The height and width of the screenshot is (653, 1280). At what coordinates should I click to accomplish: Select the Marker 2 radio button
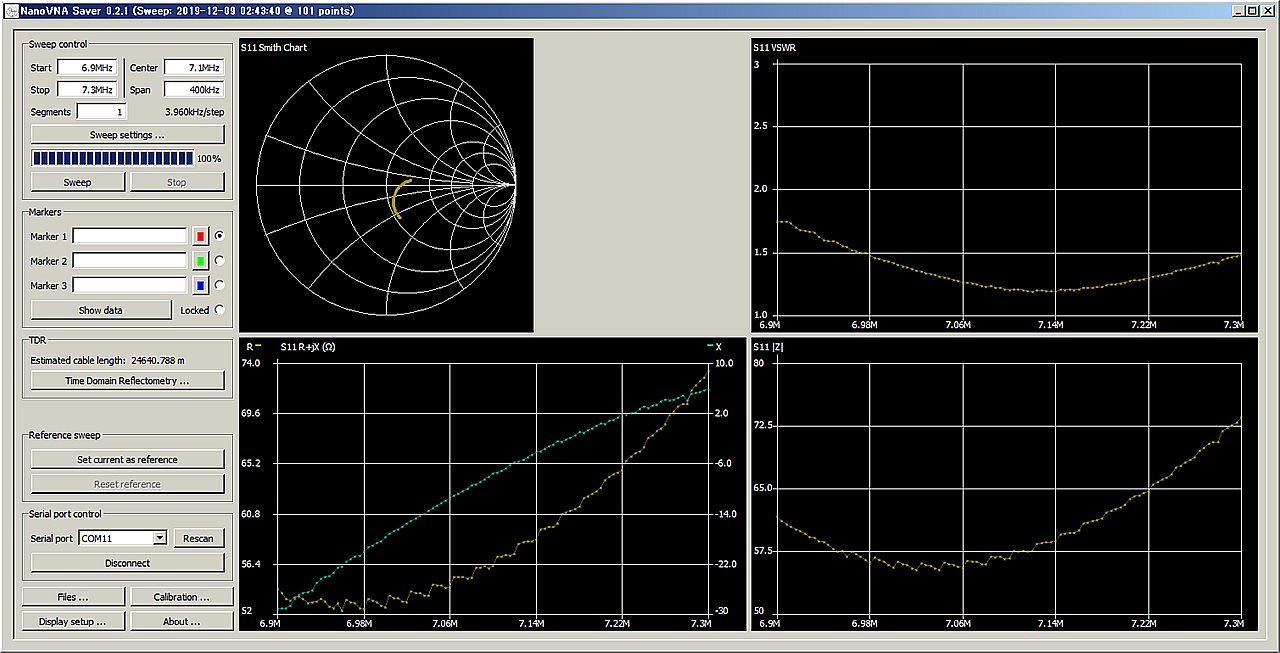coord(219,261)
